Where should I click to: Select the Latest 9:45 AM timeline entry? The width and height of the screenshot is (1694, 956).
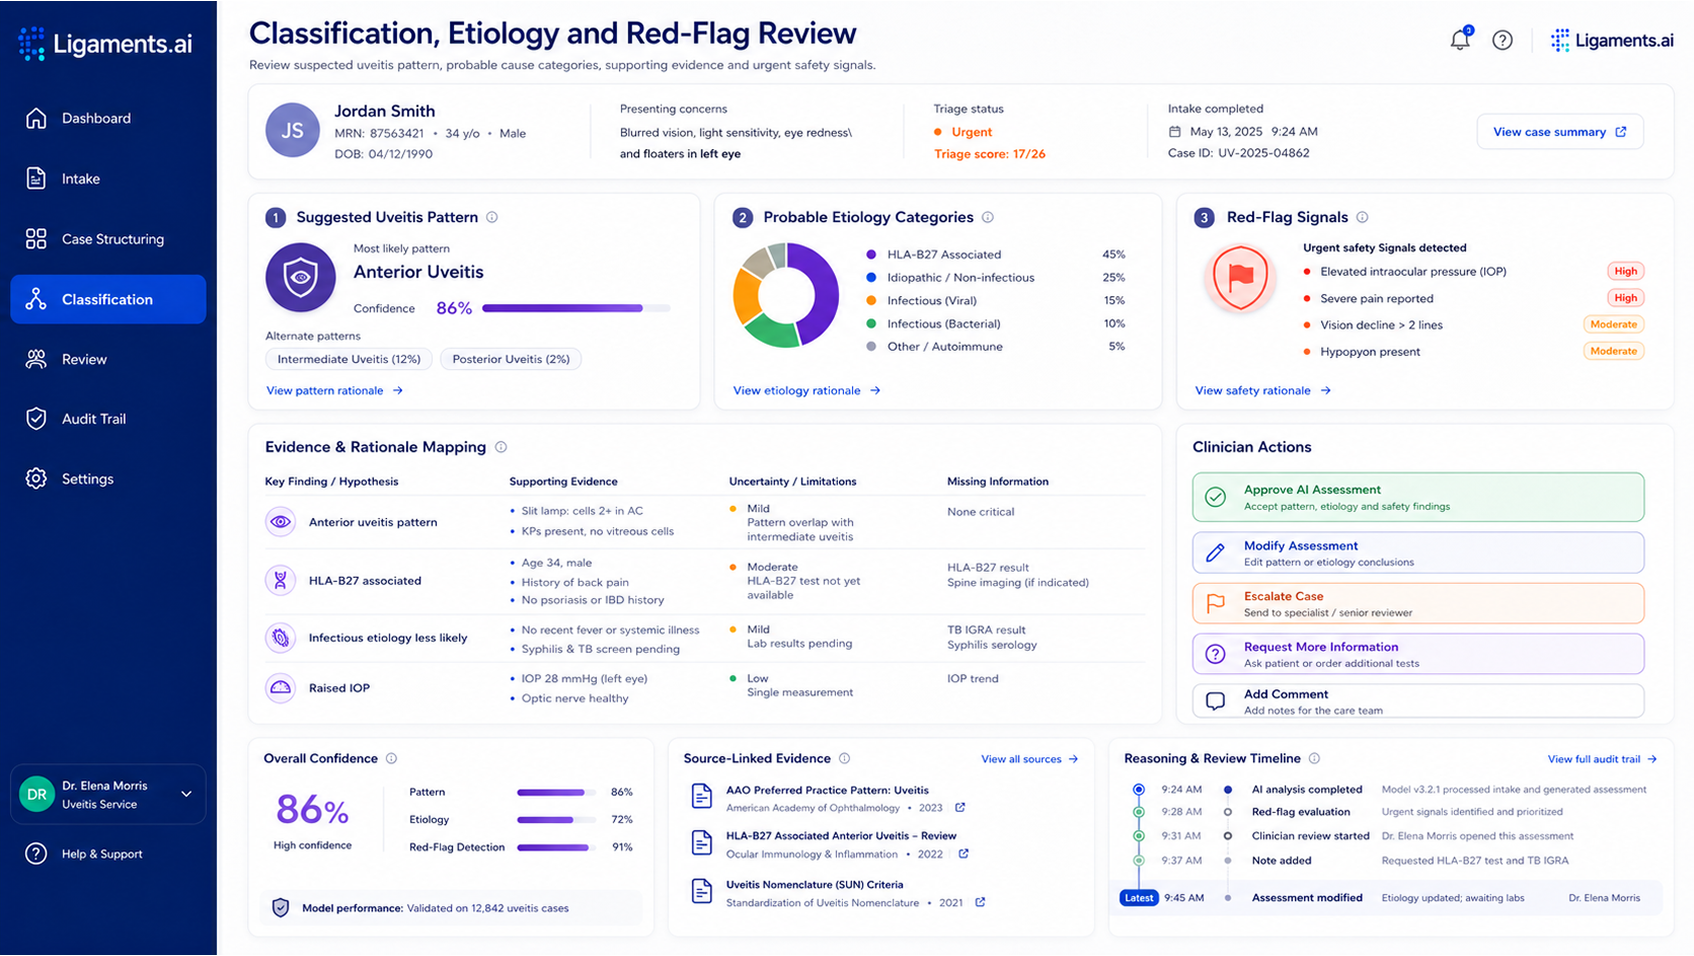point(1390,898)
